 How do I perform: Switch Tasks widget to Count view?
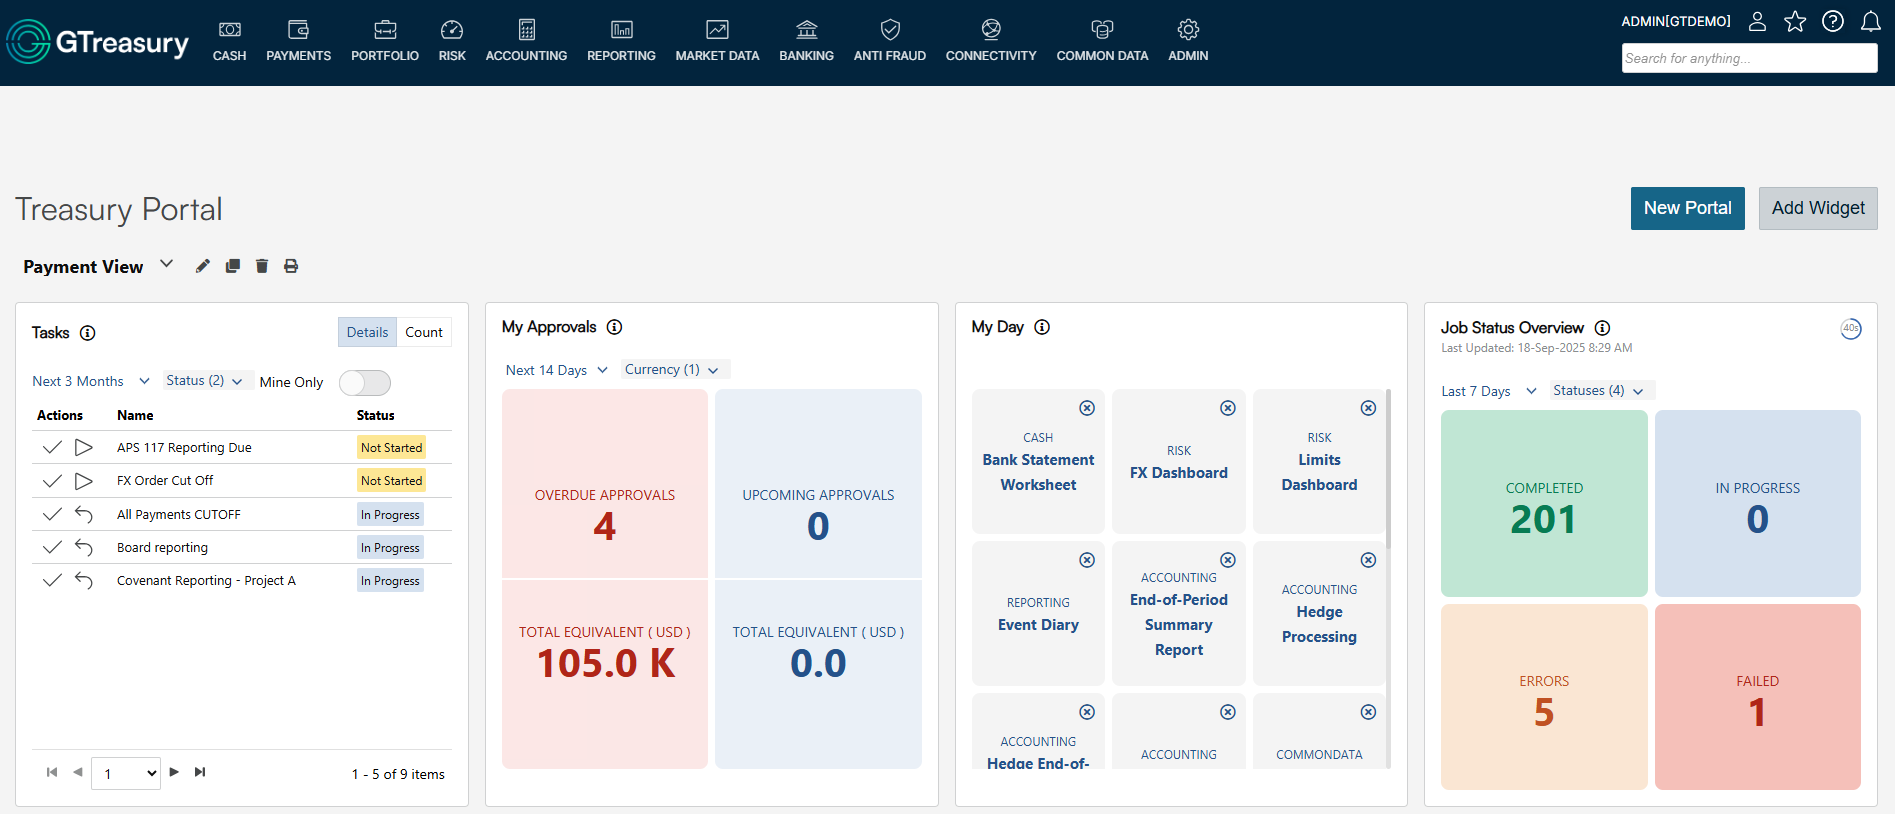(424, 332)
